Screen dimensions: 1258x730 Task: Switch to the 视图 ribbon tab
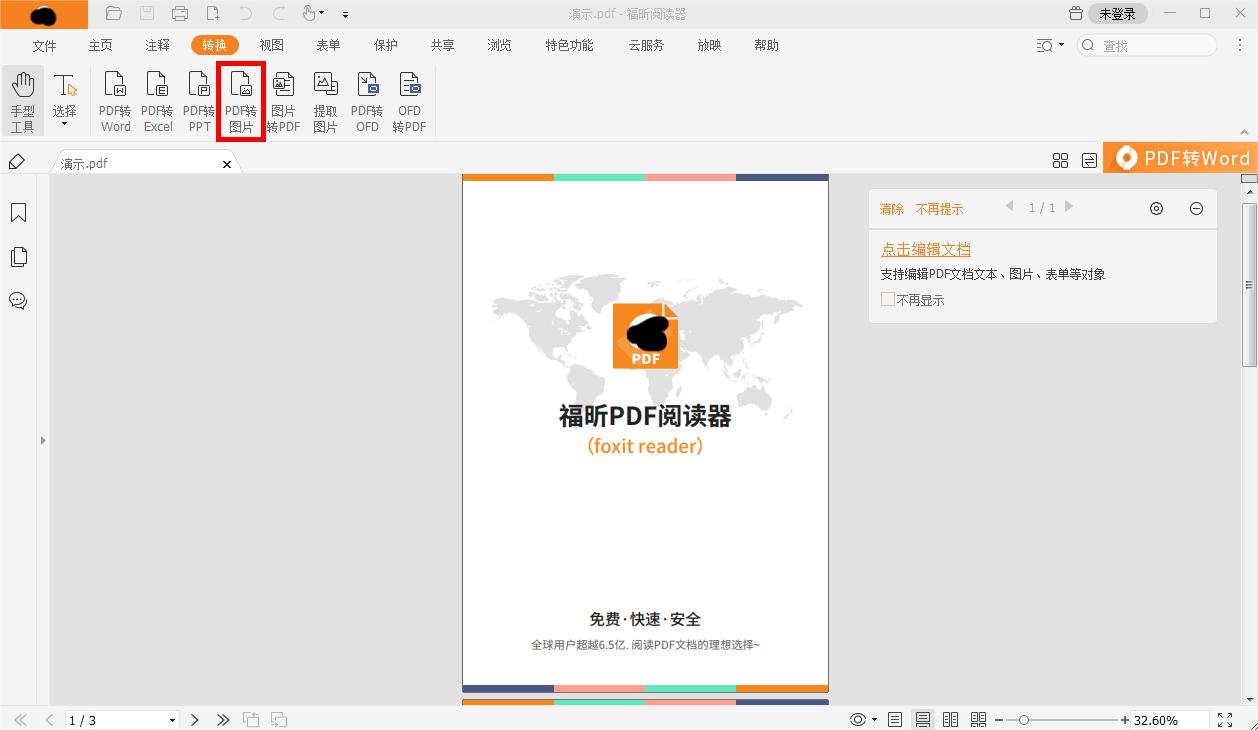pyautogui.click(x=270, y=45)
